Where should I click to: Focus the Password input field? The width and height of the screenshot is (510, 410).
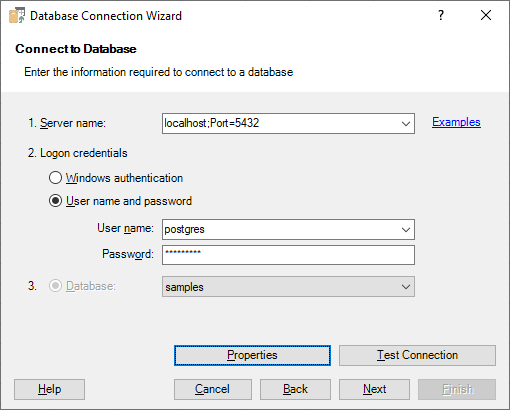[x=288, y=255]
